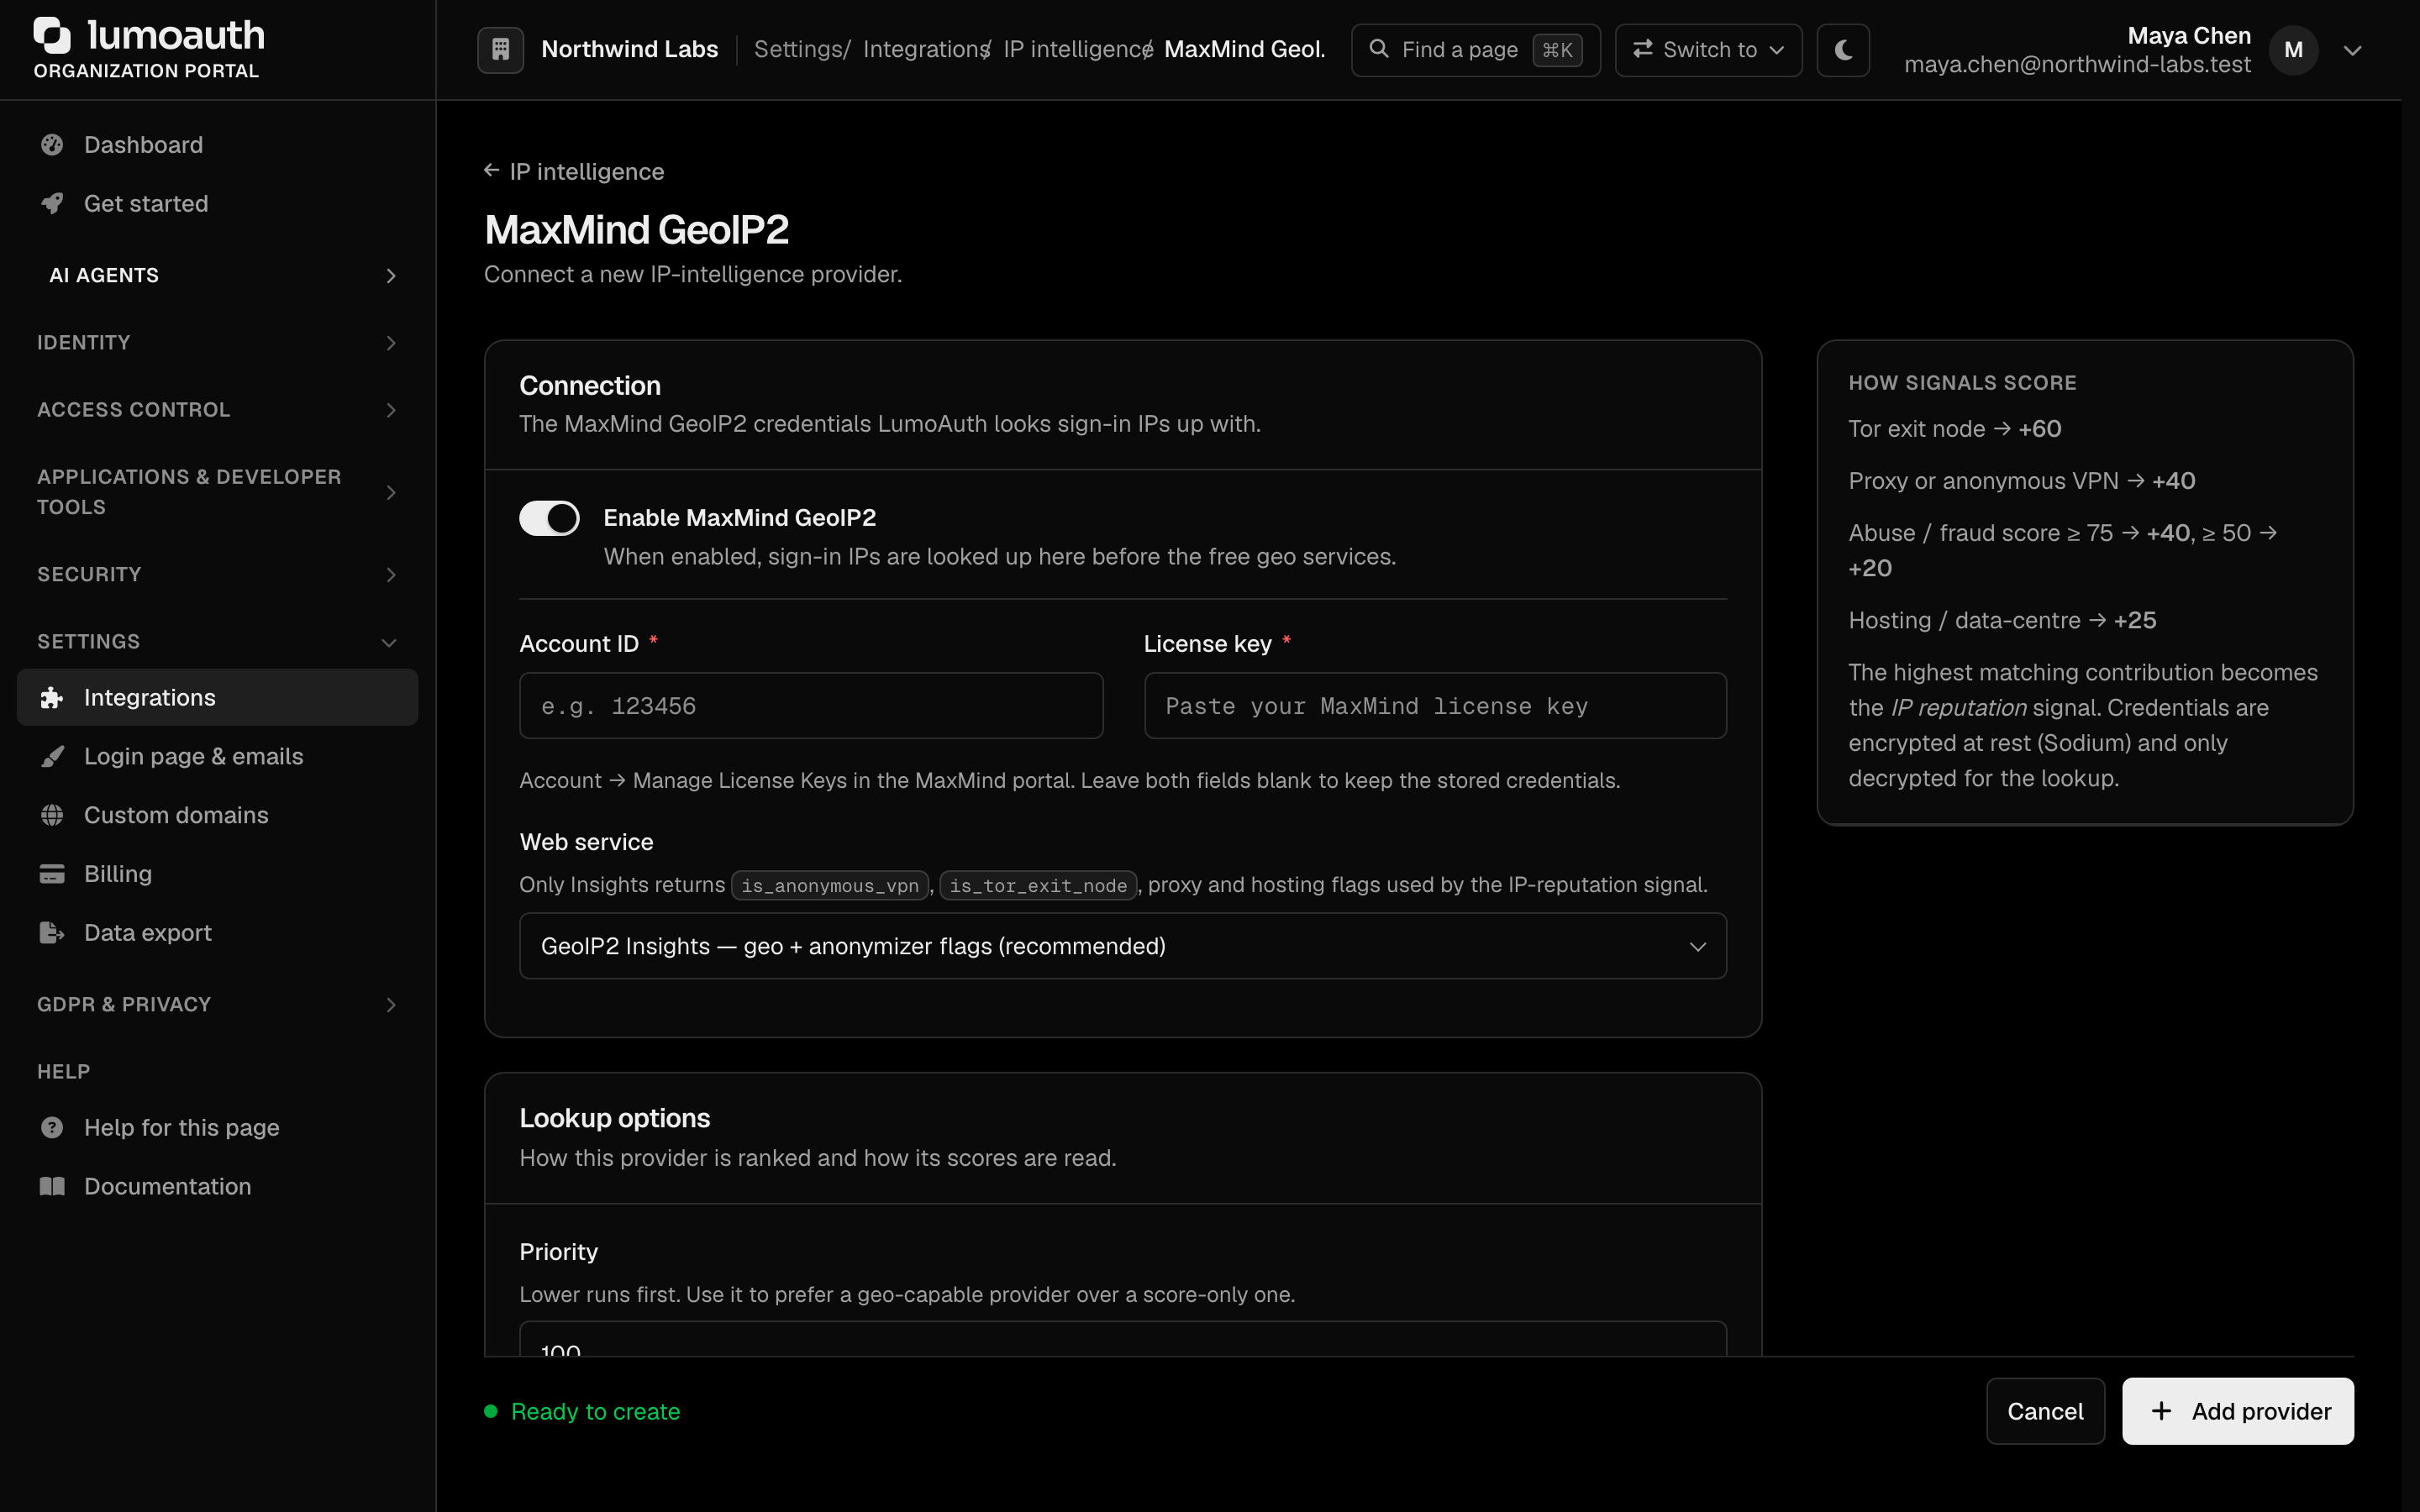Click the Data export file icon

[52, 933]
